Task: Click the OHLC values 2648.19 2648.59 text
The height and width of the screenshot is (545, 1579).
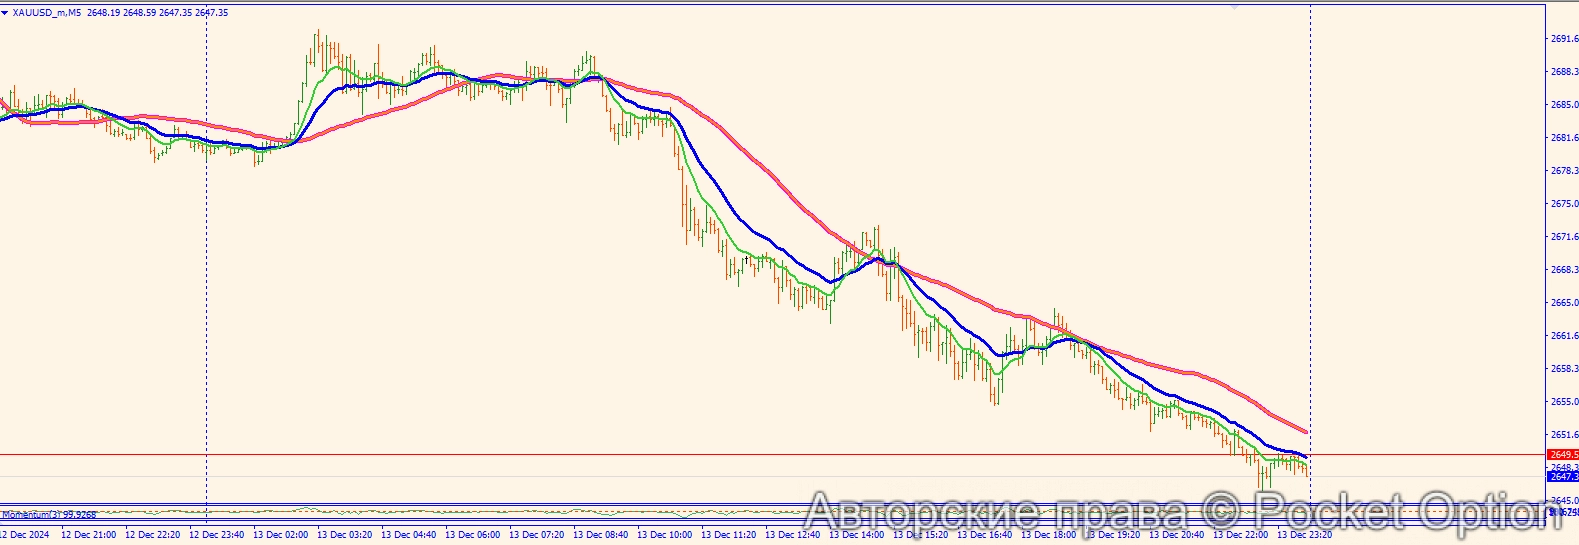Action: [x=121, y=13]
